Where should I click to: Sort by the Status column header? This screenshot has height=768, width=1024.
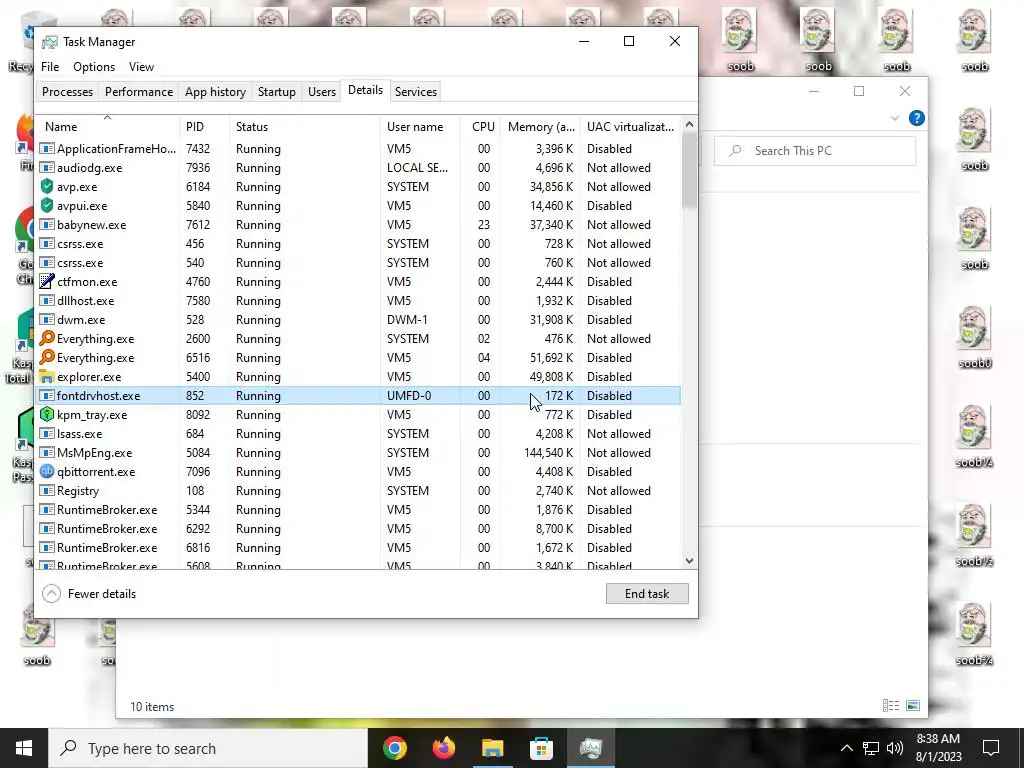point(304,127)
